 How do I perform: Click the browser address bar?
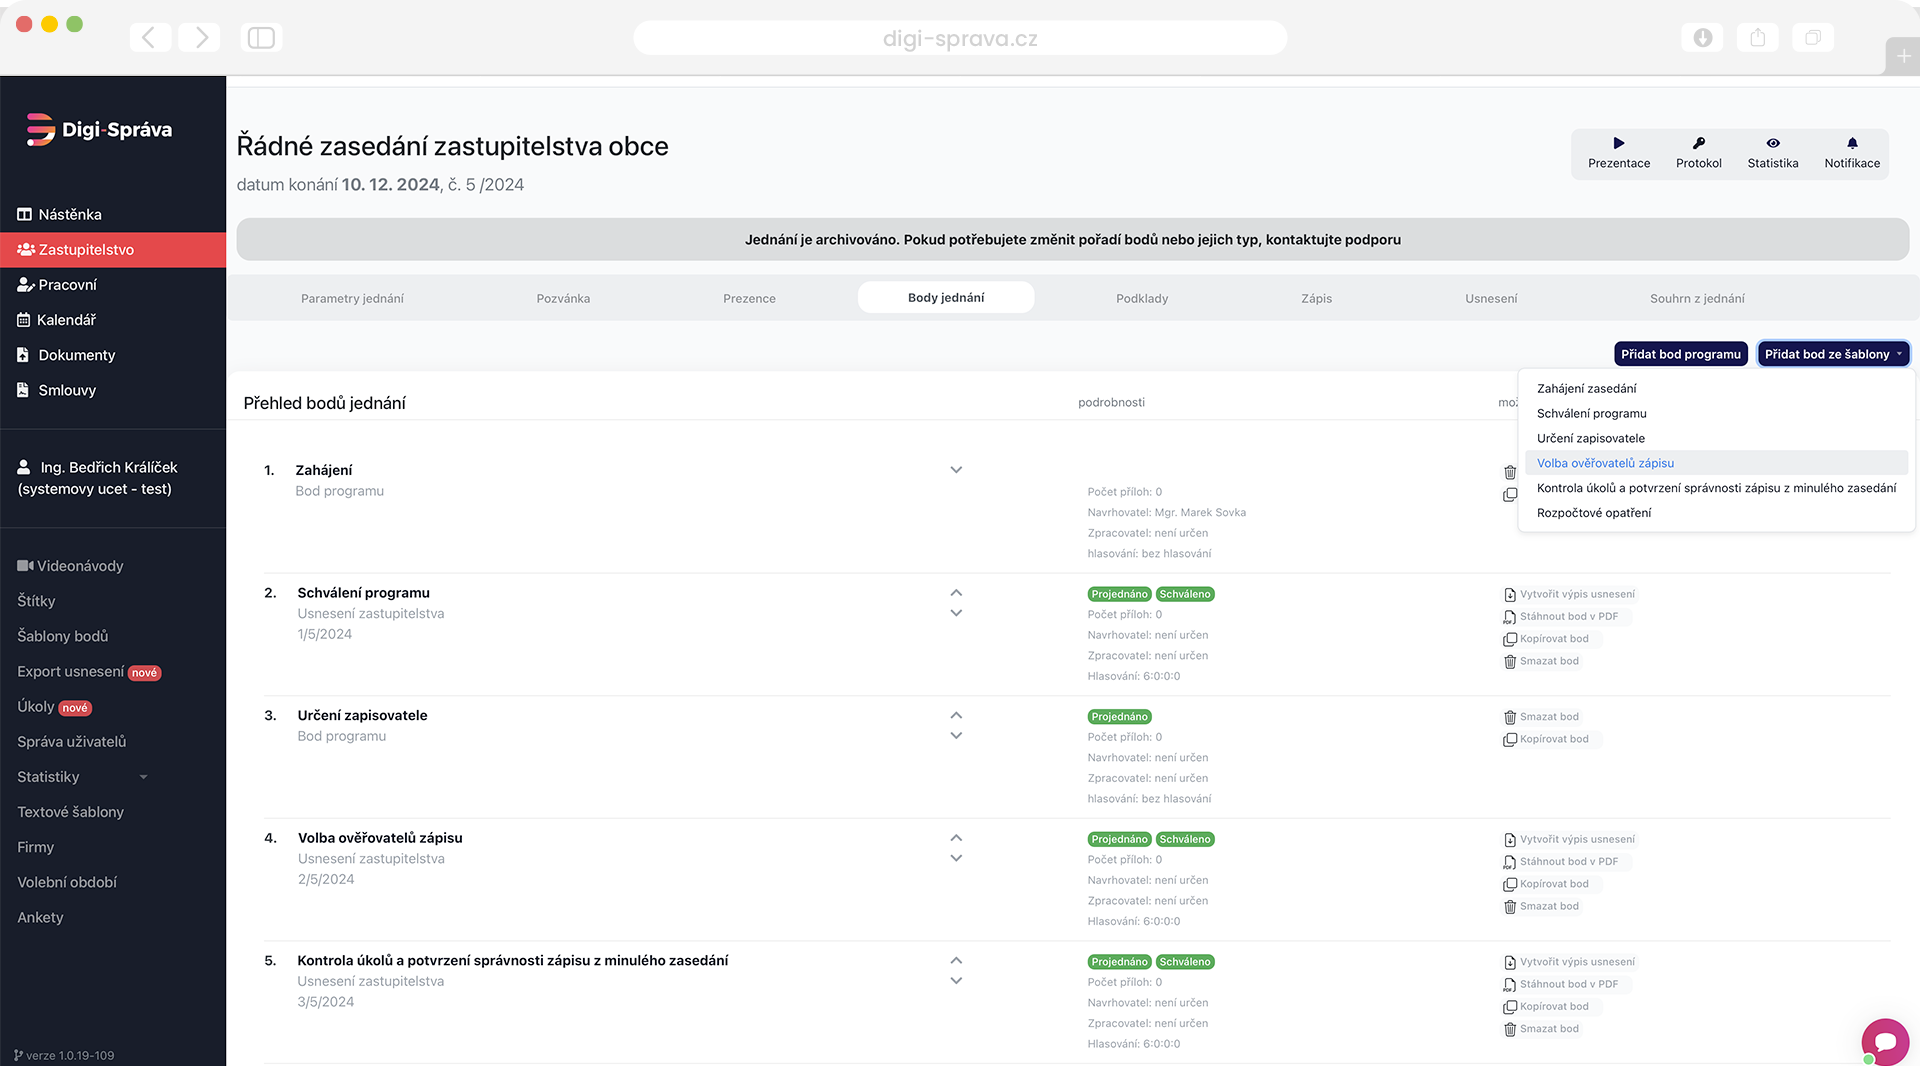[959, 39]
